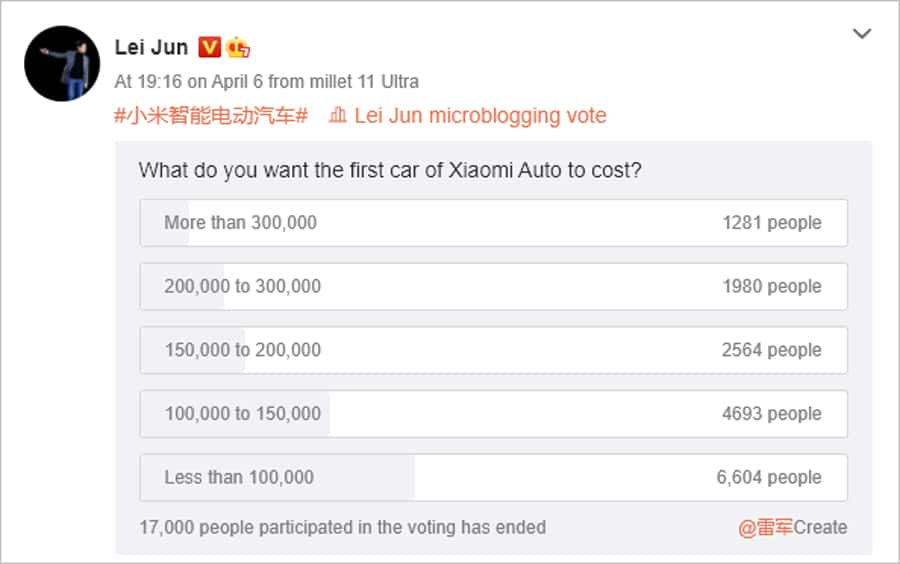Open the post options chevron menu

862,35
